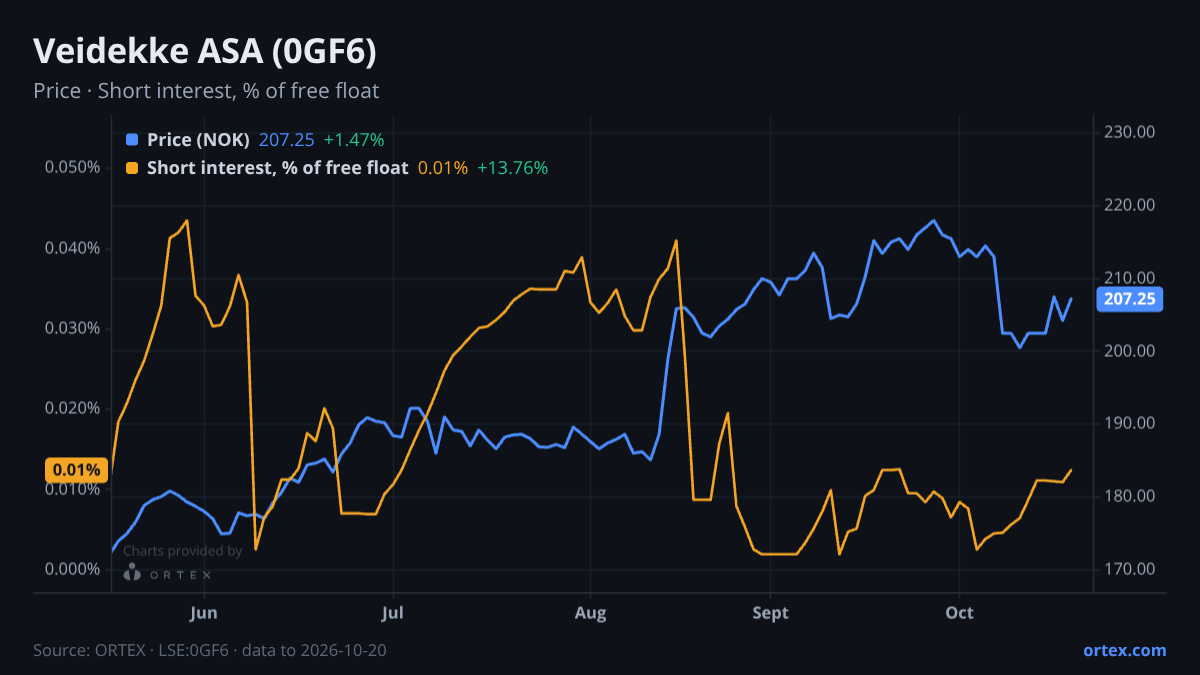Screen dimensions: 1200x675
Task: Click the 170.00 right axis label
Action: click(x=1131, y=569)
